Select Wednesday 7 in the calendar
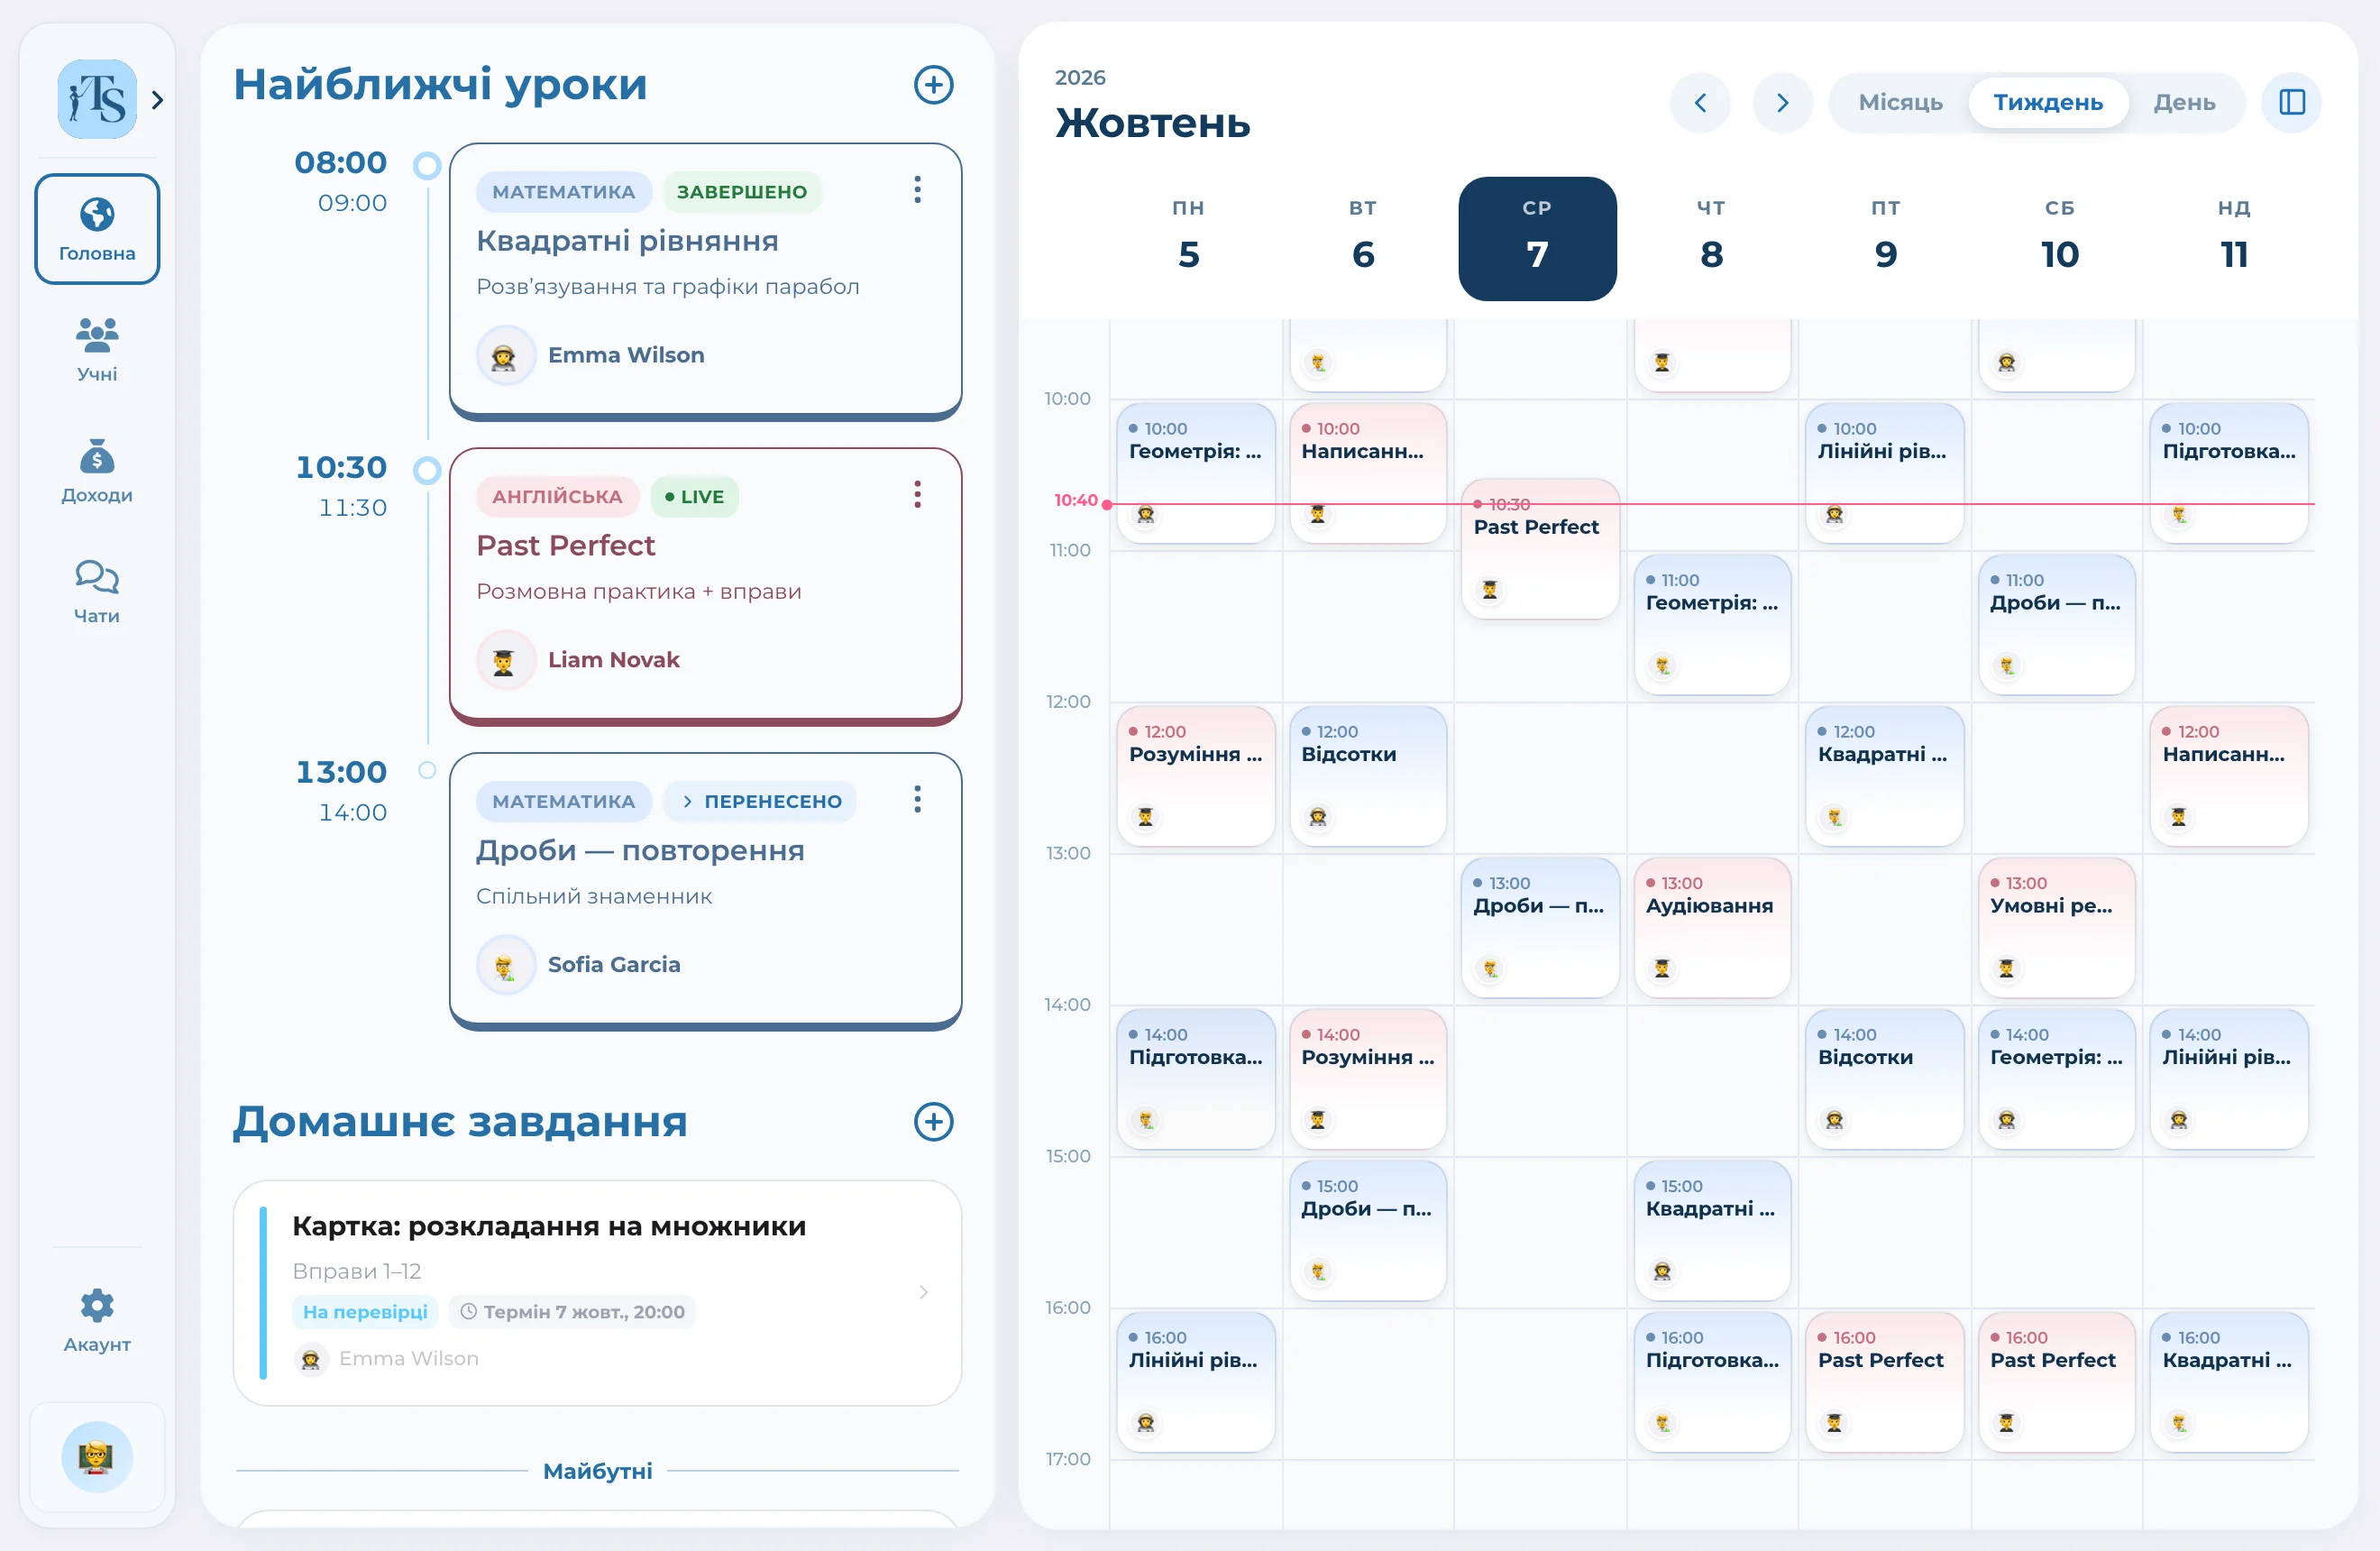 click(x=1537, y=239)
